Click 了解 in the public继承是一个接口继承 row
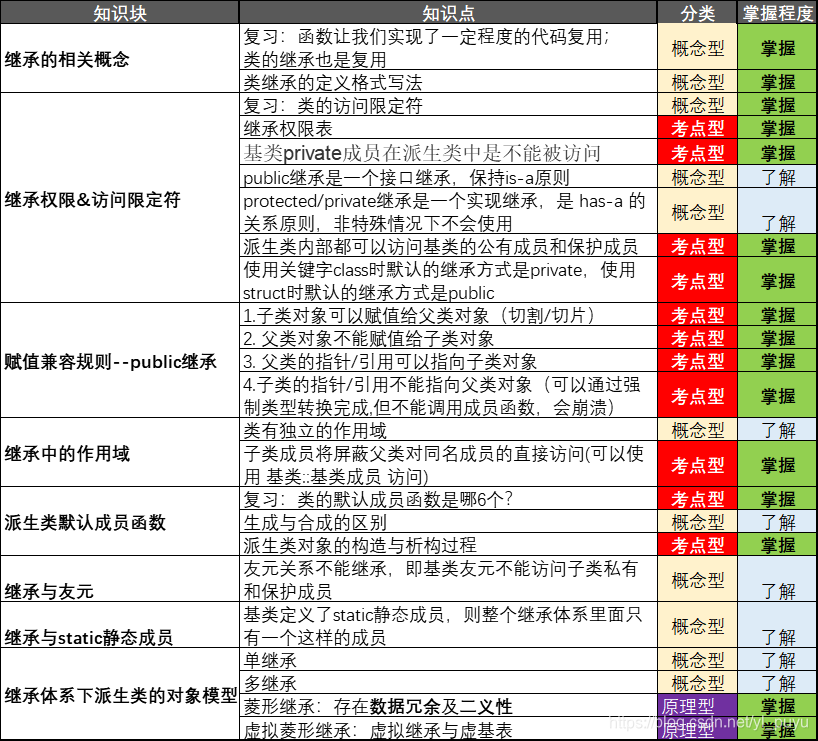 click(x=777, y=176)
